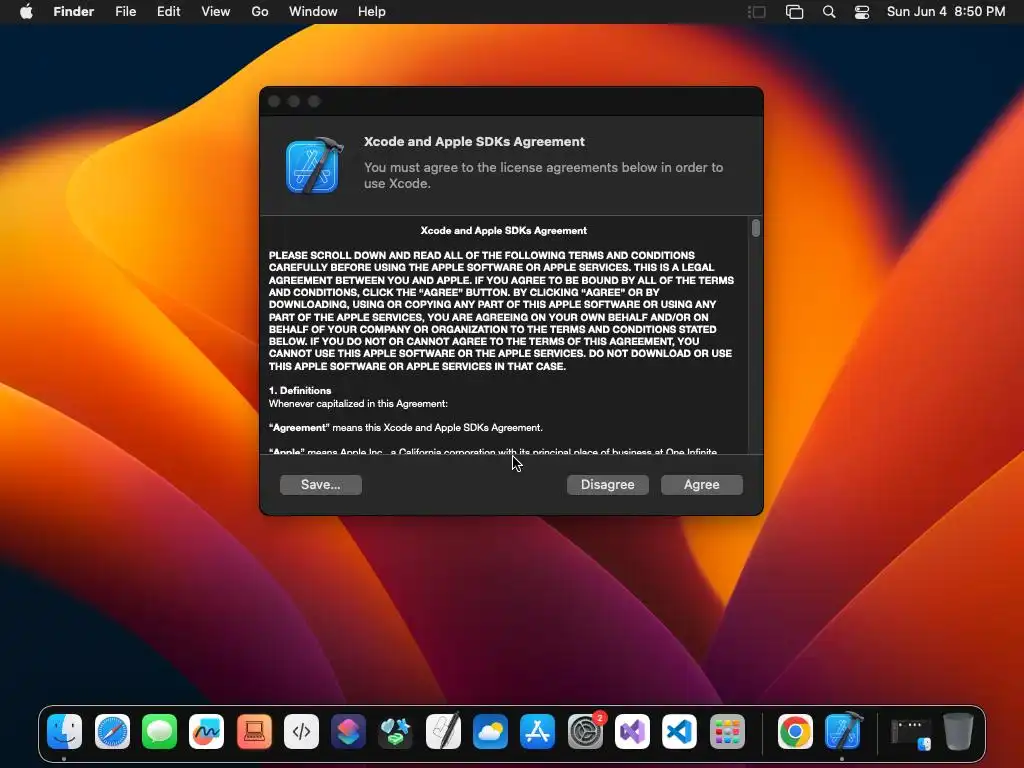The width and height of the screenshot is (1024, 768).
Task: Click the 'Xcode and Apple SDKs Agreement' dialog title
Action: pos(474,142)
